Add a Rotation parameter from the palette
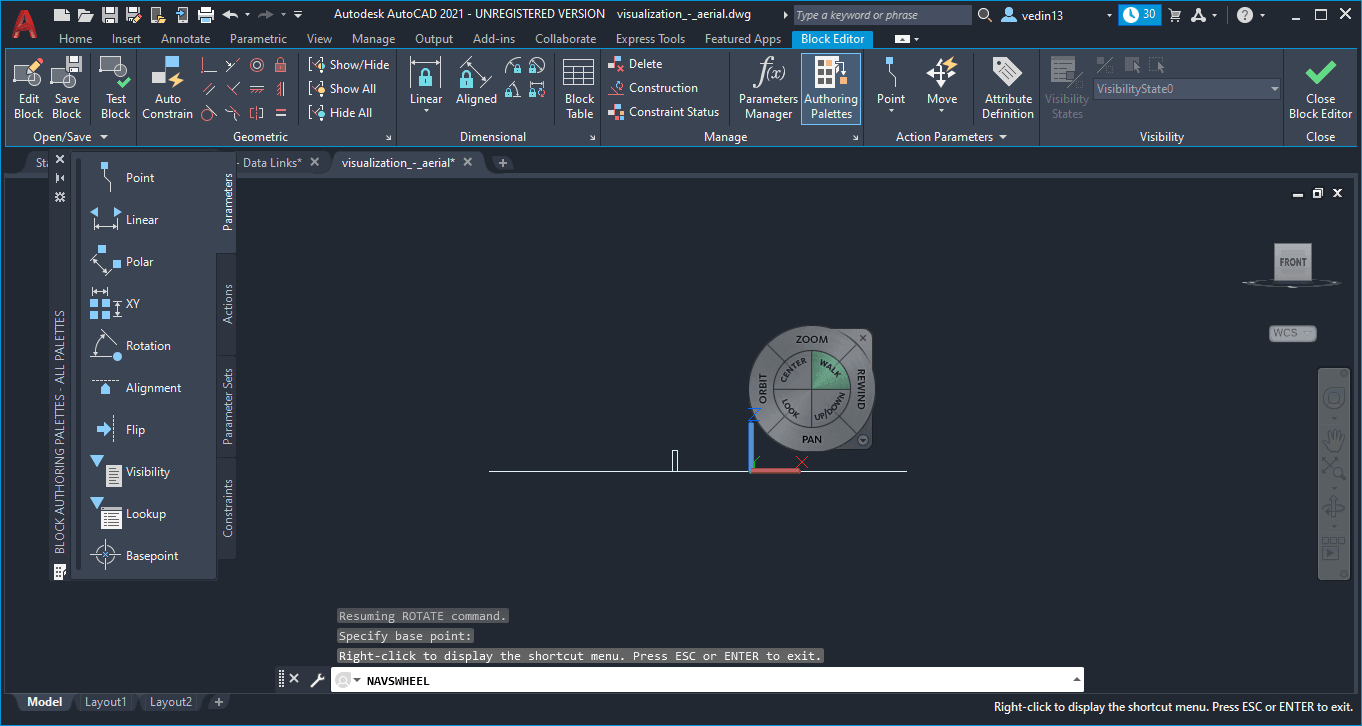Screen dimensions: 1362x726 pos(130,346)
